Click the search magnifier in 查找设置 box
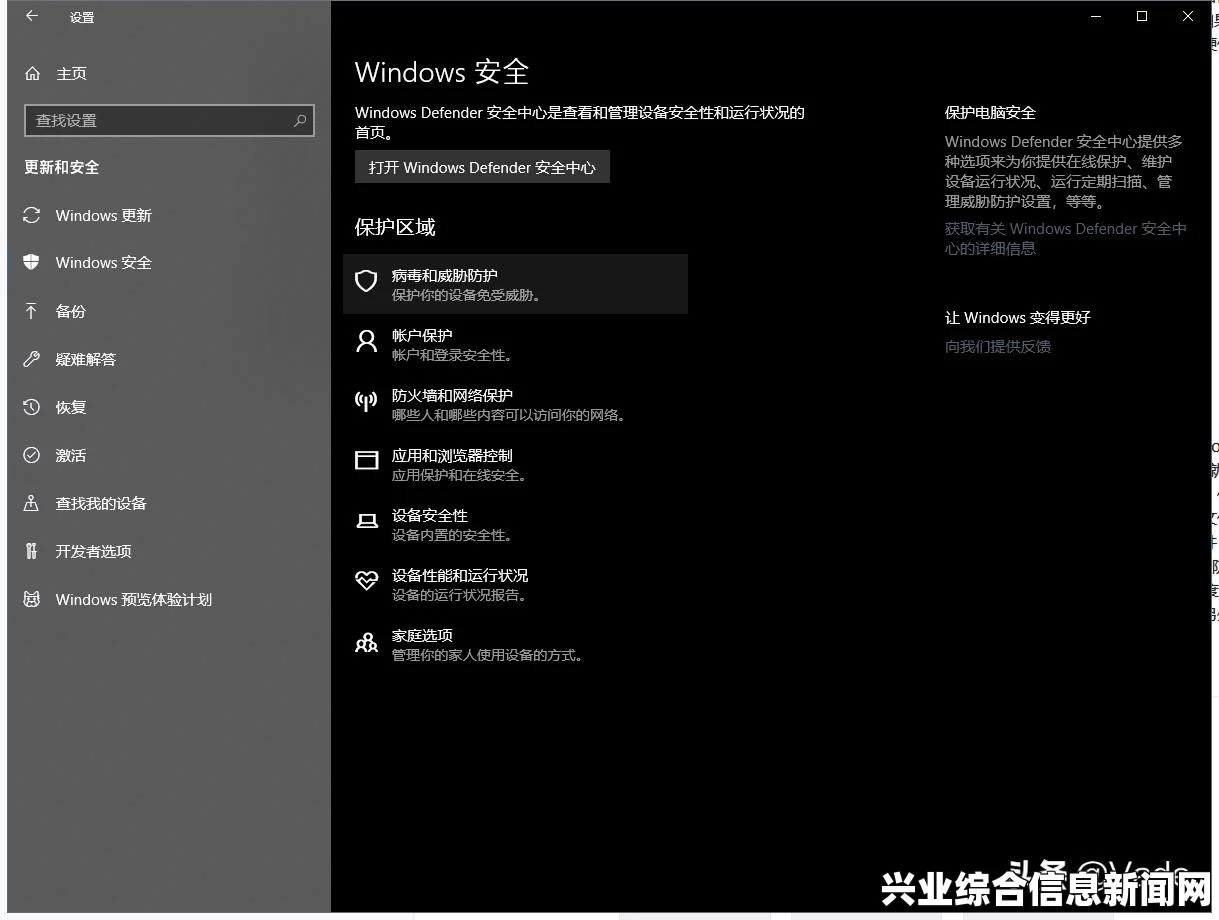 tap(300, 120)
